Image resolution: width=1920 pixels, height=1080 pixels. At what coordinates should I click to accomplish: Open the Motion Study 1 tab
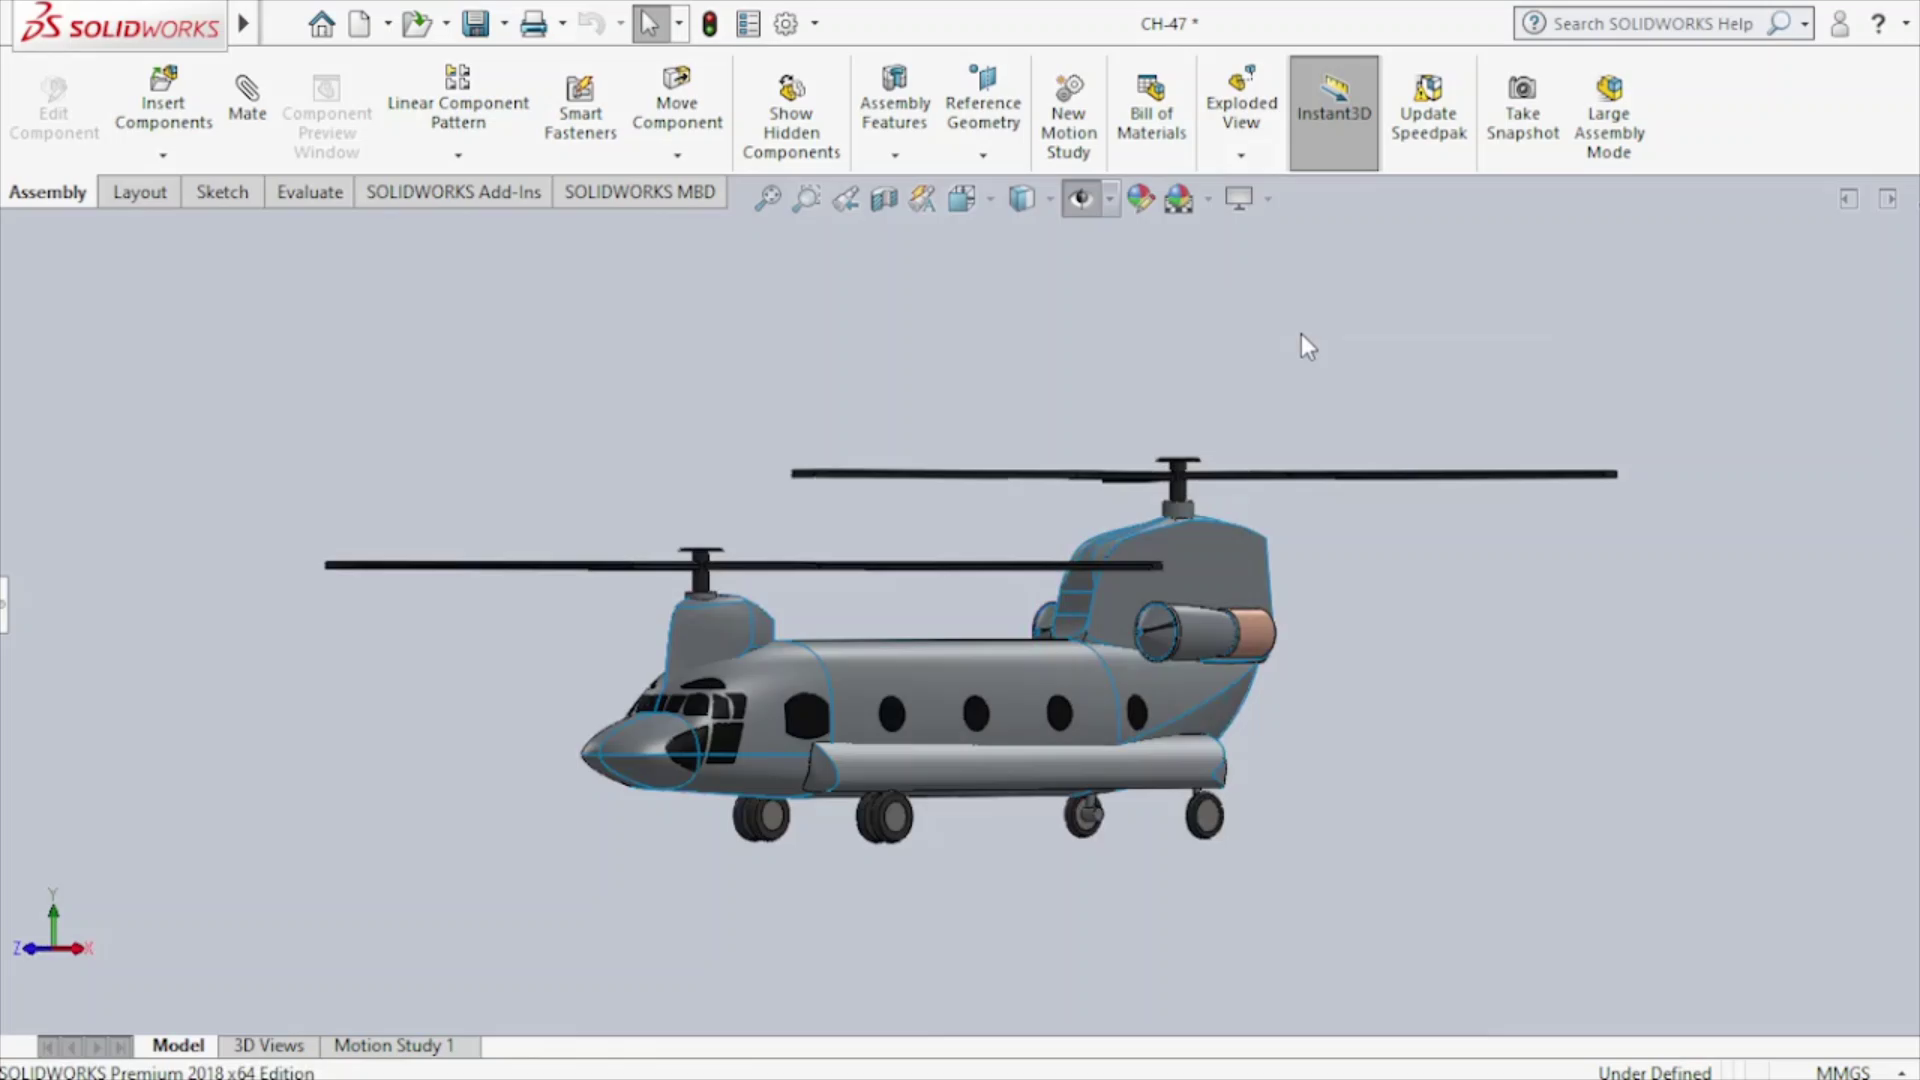coord(394,1045)
